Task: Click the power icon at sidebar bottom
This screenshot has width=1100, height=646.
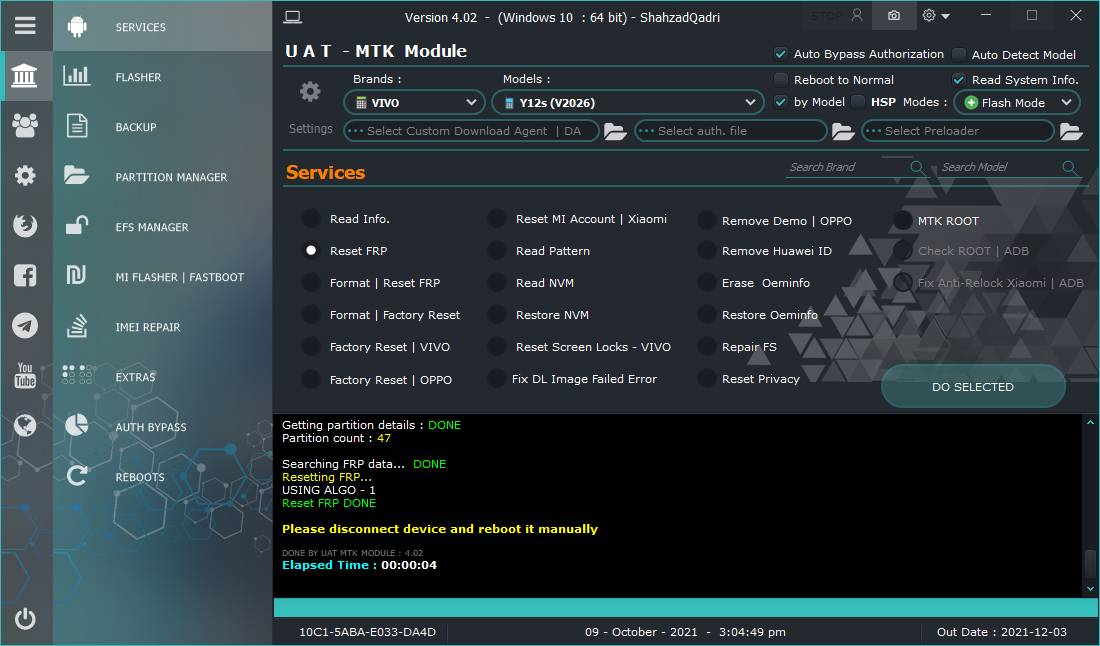Action: [x=25, y=619]
